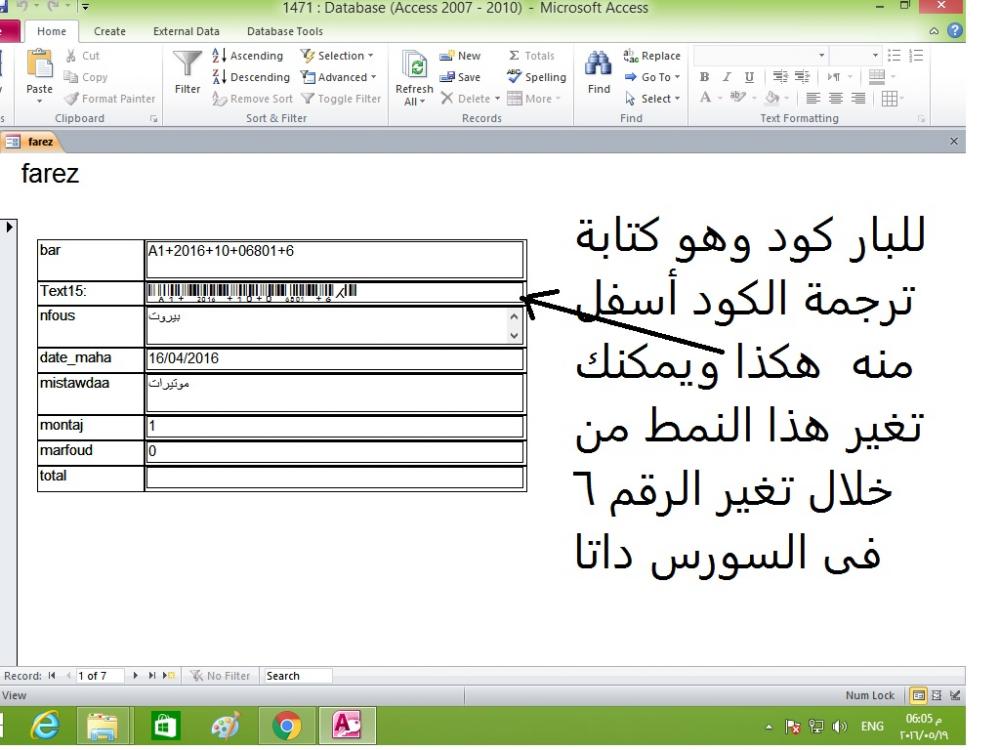Switch to Design View in status bar
This screenshot has height=750, width=1000.
click(x=955, y=695)
